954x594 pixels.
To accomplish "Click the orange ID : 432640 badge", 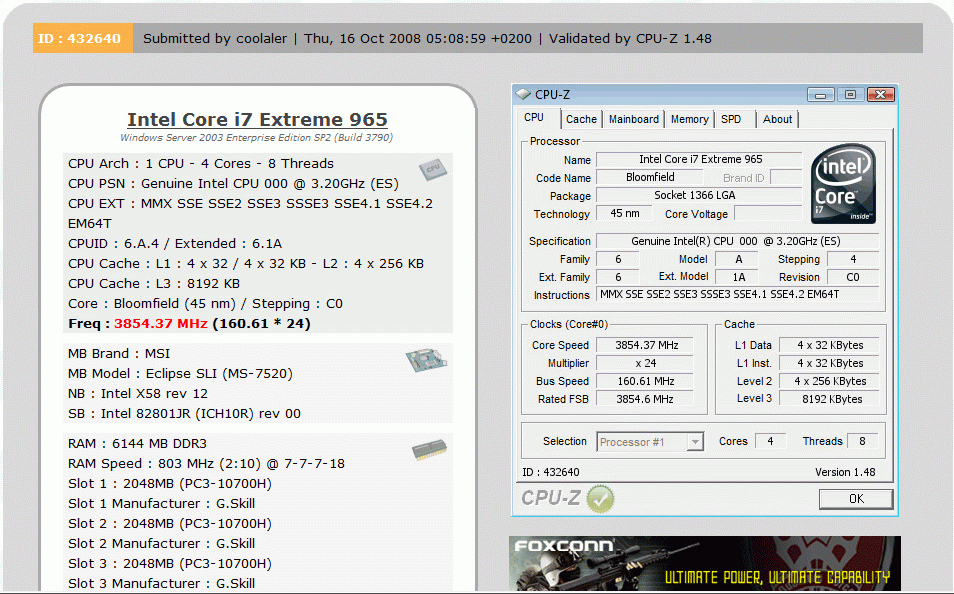I will point(83,38).
